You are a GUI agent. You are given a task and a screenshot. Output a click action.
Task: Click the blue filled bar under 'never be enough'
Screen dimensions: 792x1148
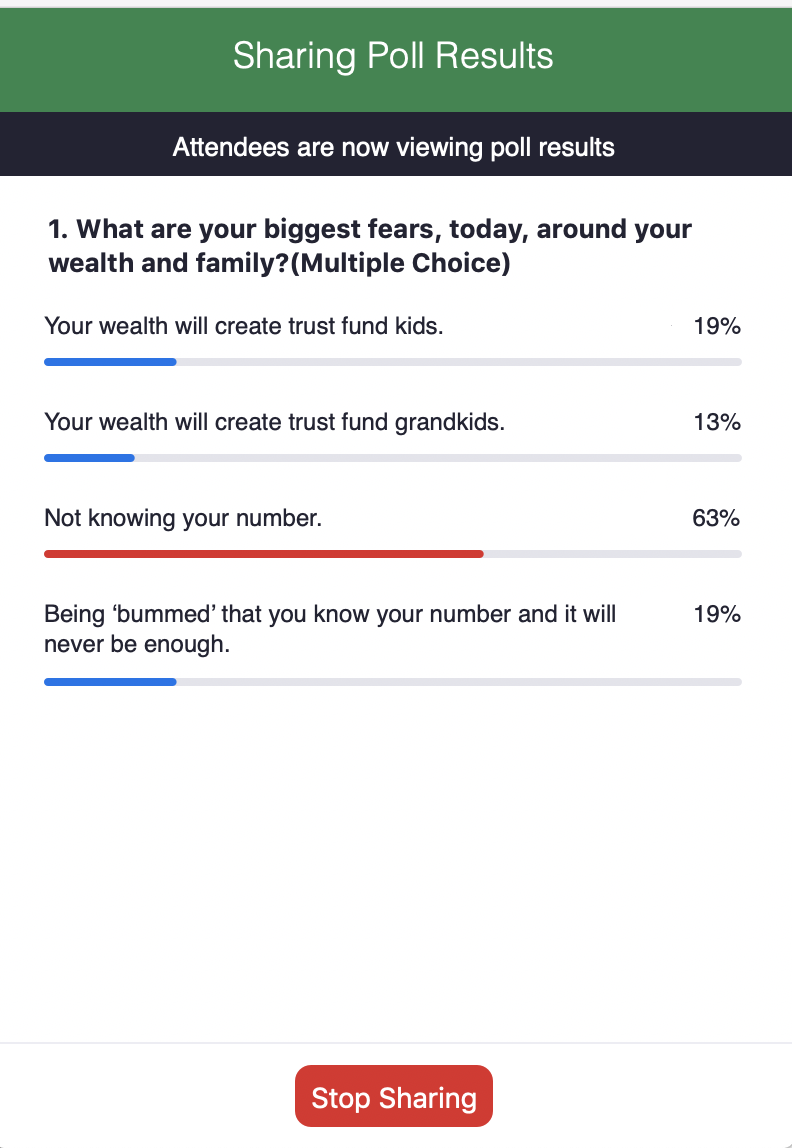110,682
